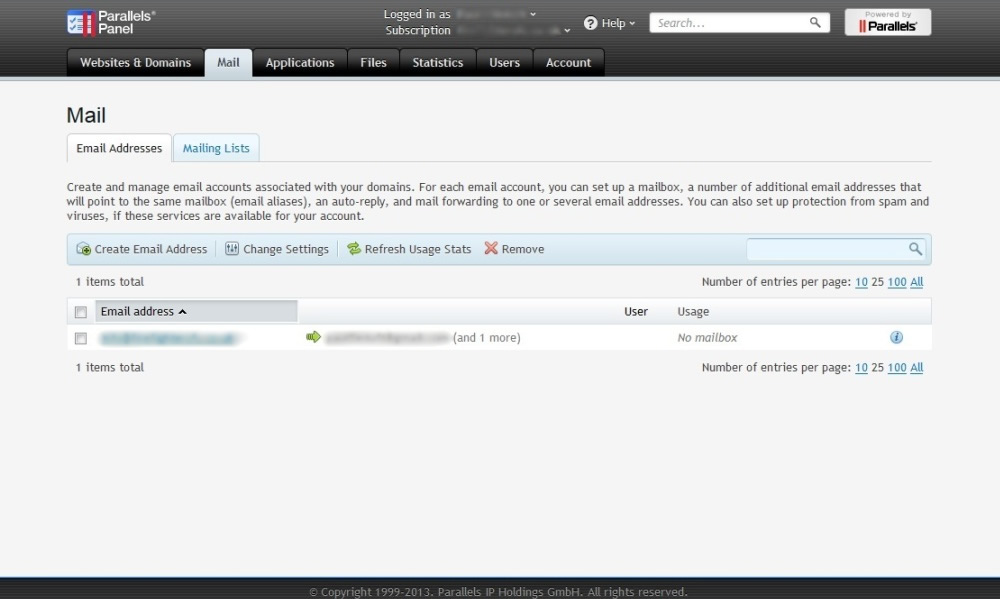This screenshot has width=1000, height=599.
Task: Go to the Applications tab
Action: pos(300,63)
